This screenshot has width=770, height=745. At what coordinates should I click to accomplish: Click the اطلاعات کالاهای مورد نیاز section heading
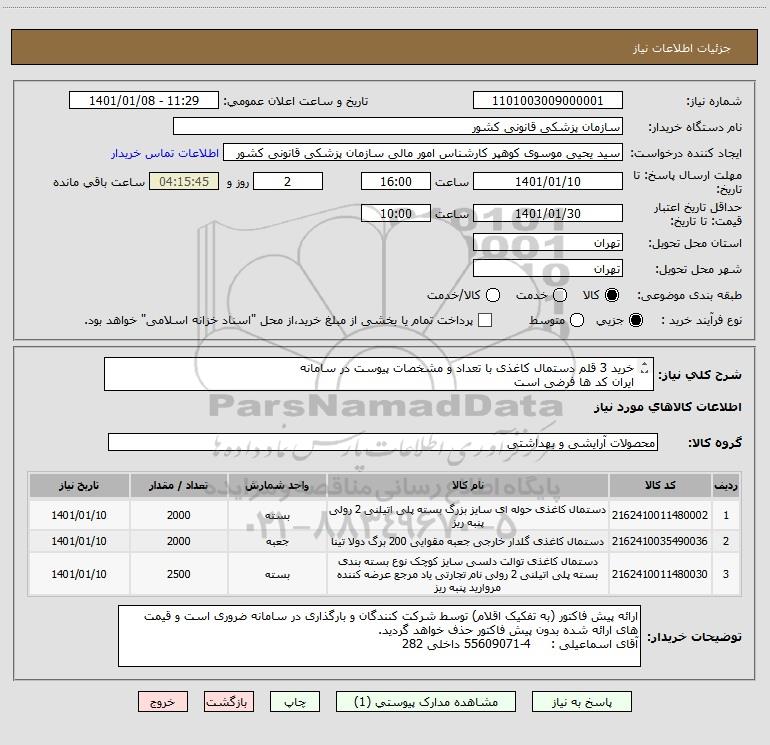tap(668, 407)
